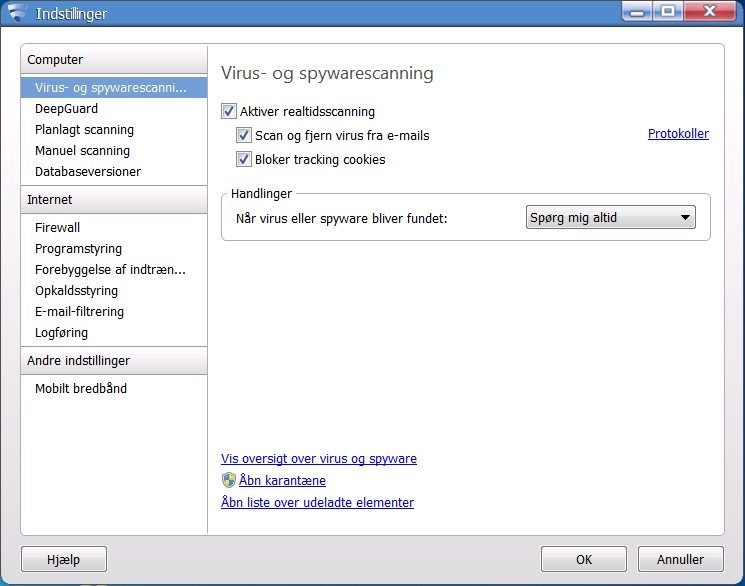Maximize the Indstillinger window
The image size is (745, 586).
tap(668, 11)
